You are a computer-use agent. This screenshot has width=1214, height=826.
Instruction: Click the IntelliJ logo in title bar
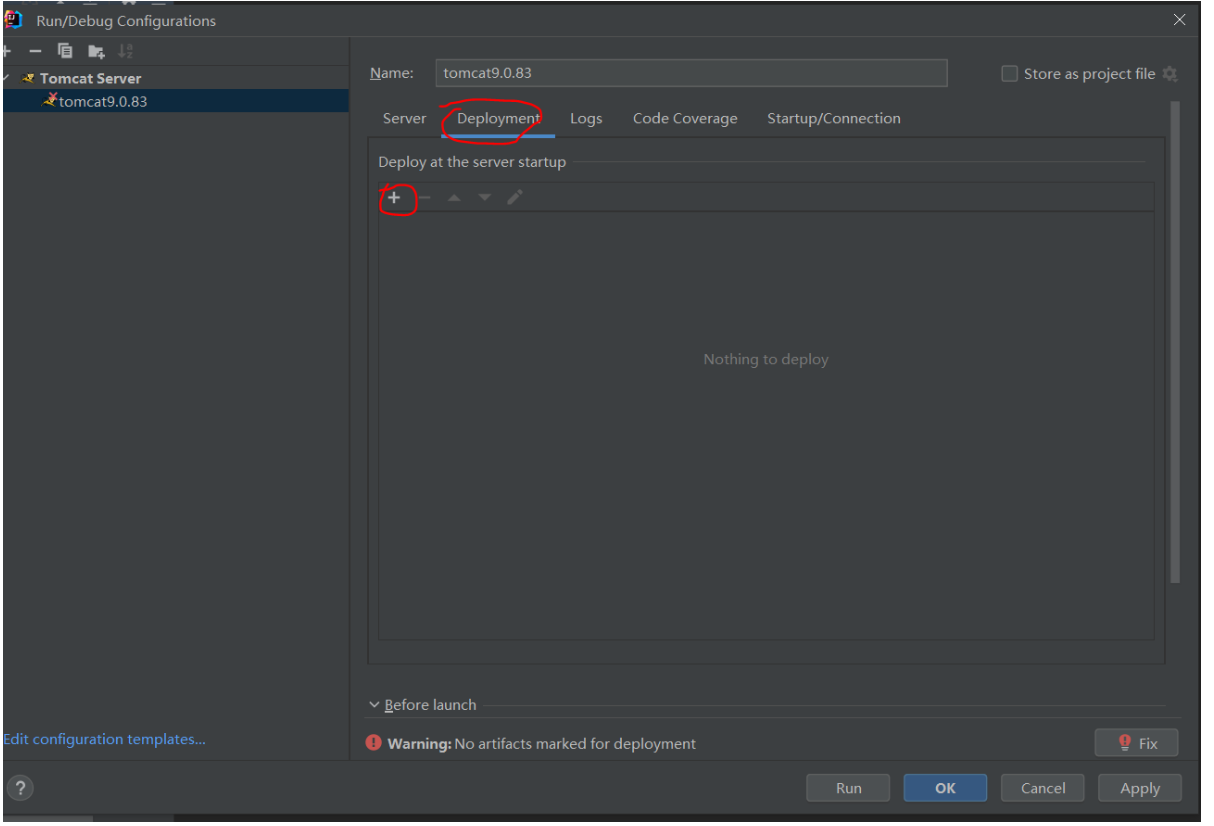(x=14, y=20)
